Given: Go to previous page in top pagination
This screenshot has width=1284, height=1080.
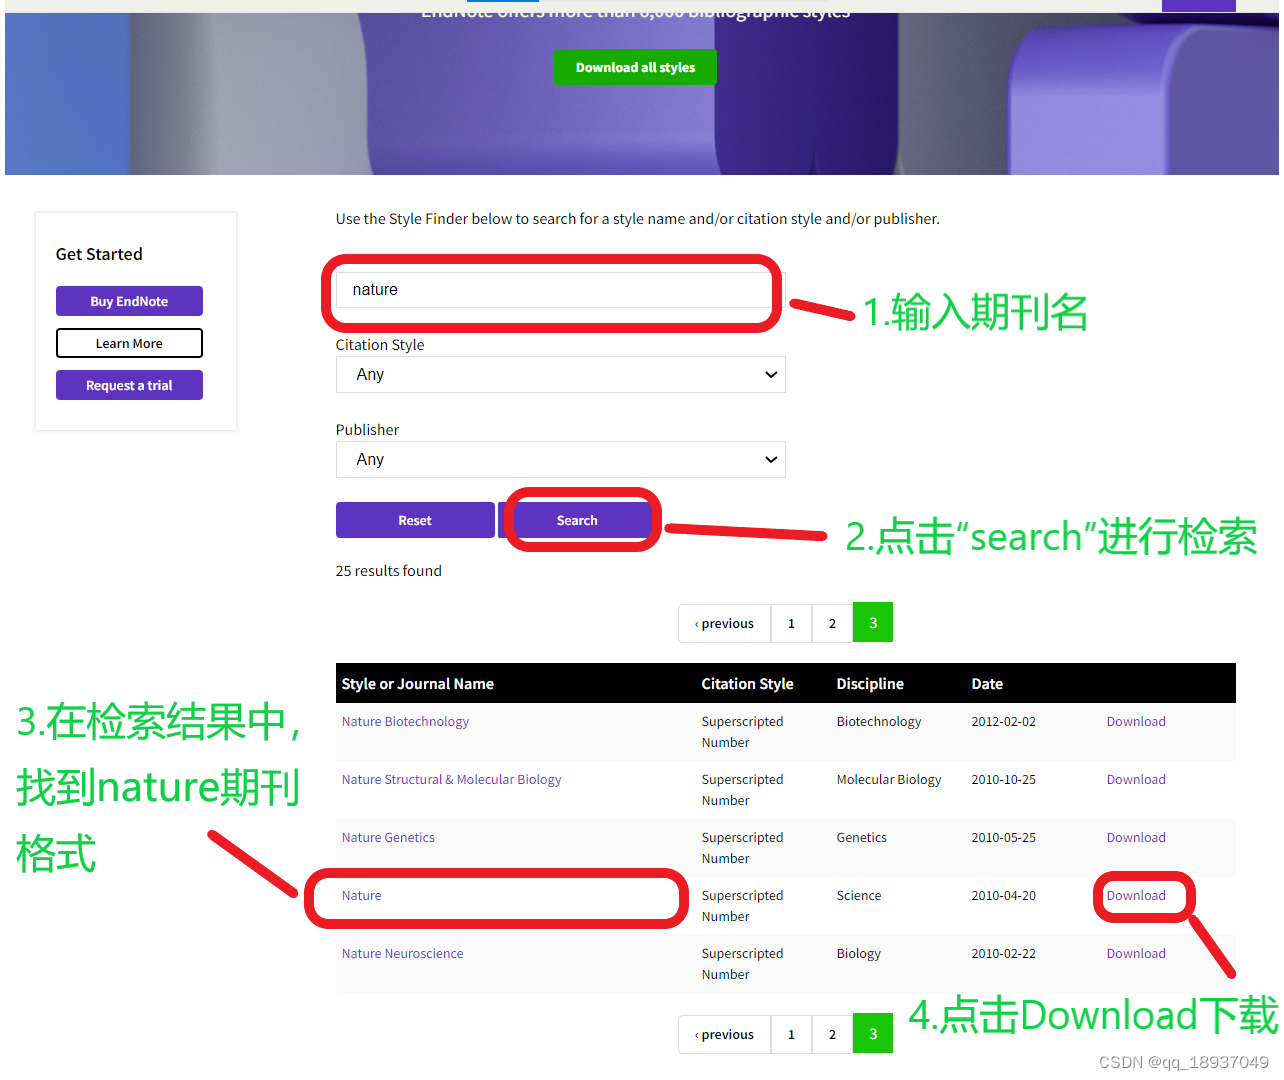Looking at the screenshot, I should [725, 623].
